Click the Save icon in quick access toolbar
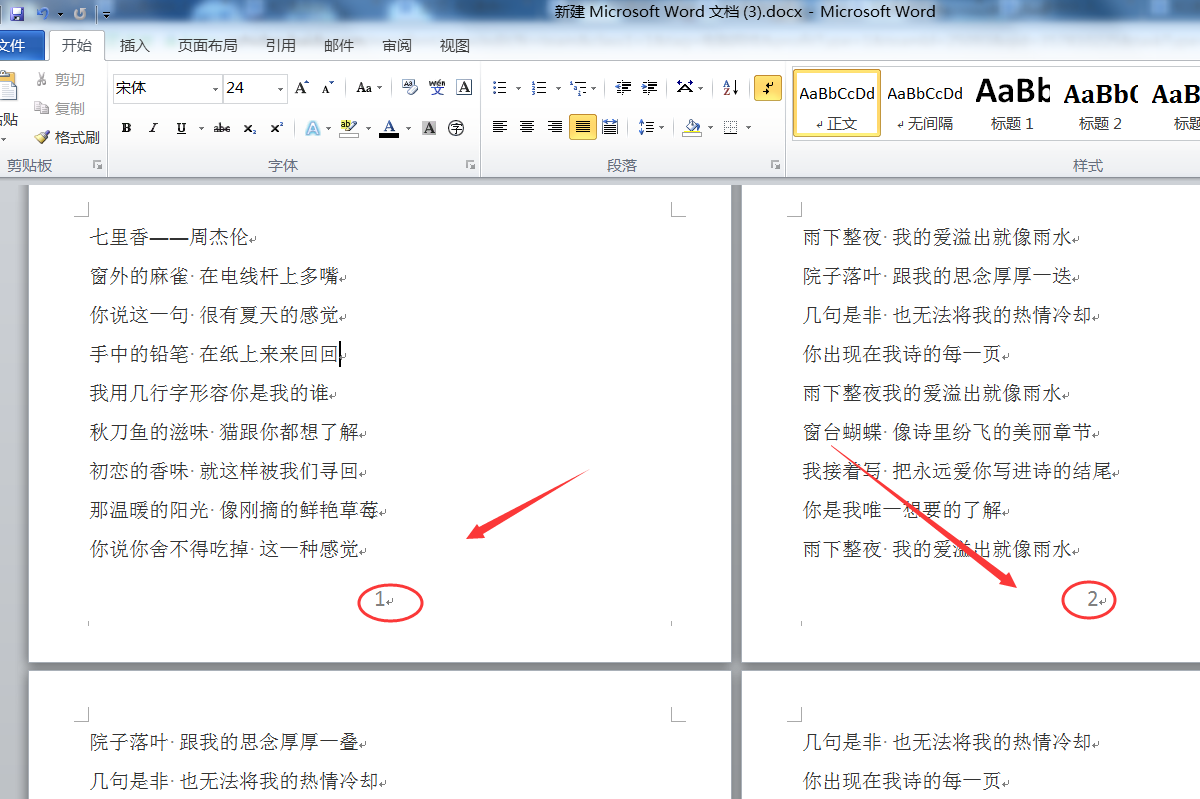 pos(17,13)
